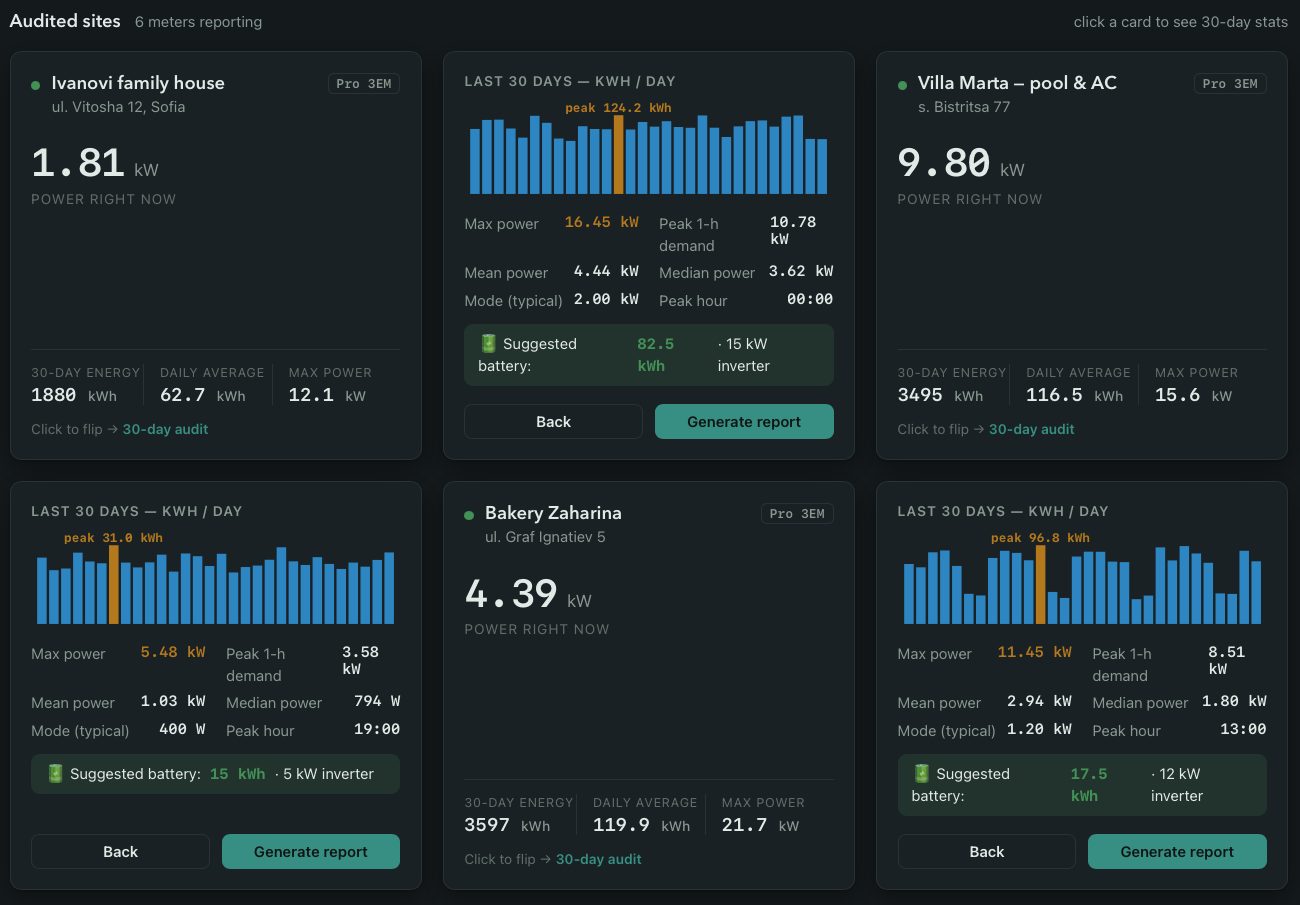The height and width of the screenshot is (905, 1300).
Task: Select the orange peak bar labeled 96.8 kWh
Action: 1041,584
